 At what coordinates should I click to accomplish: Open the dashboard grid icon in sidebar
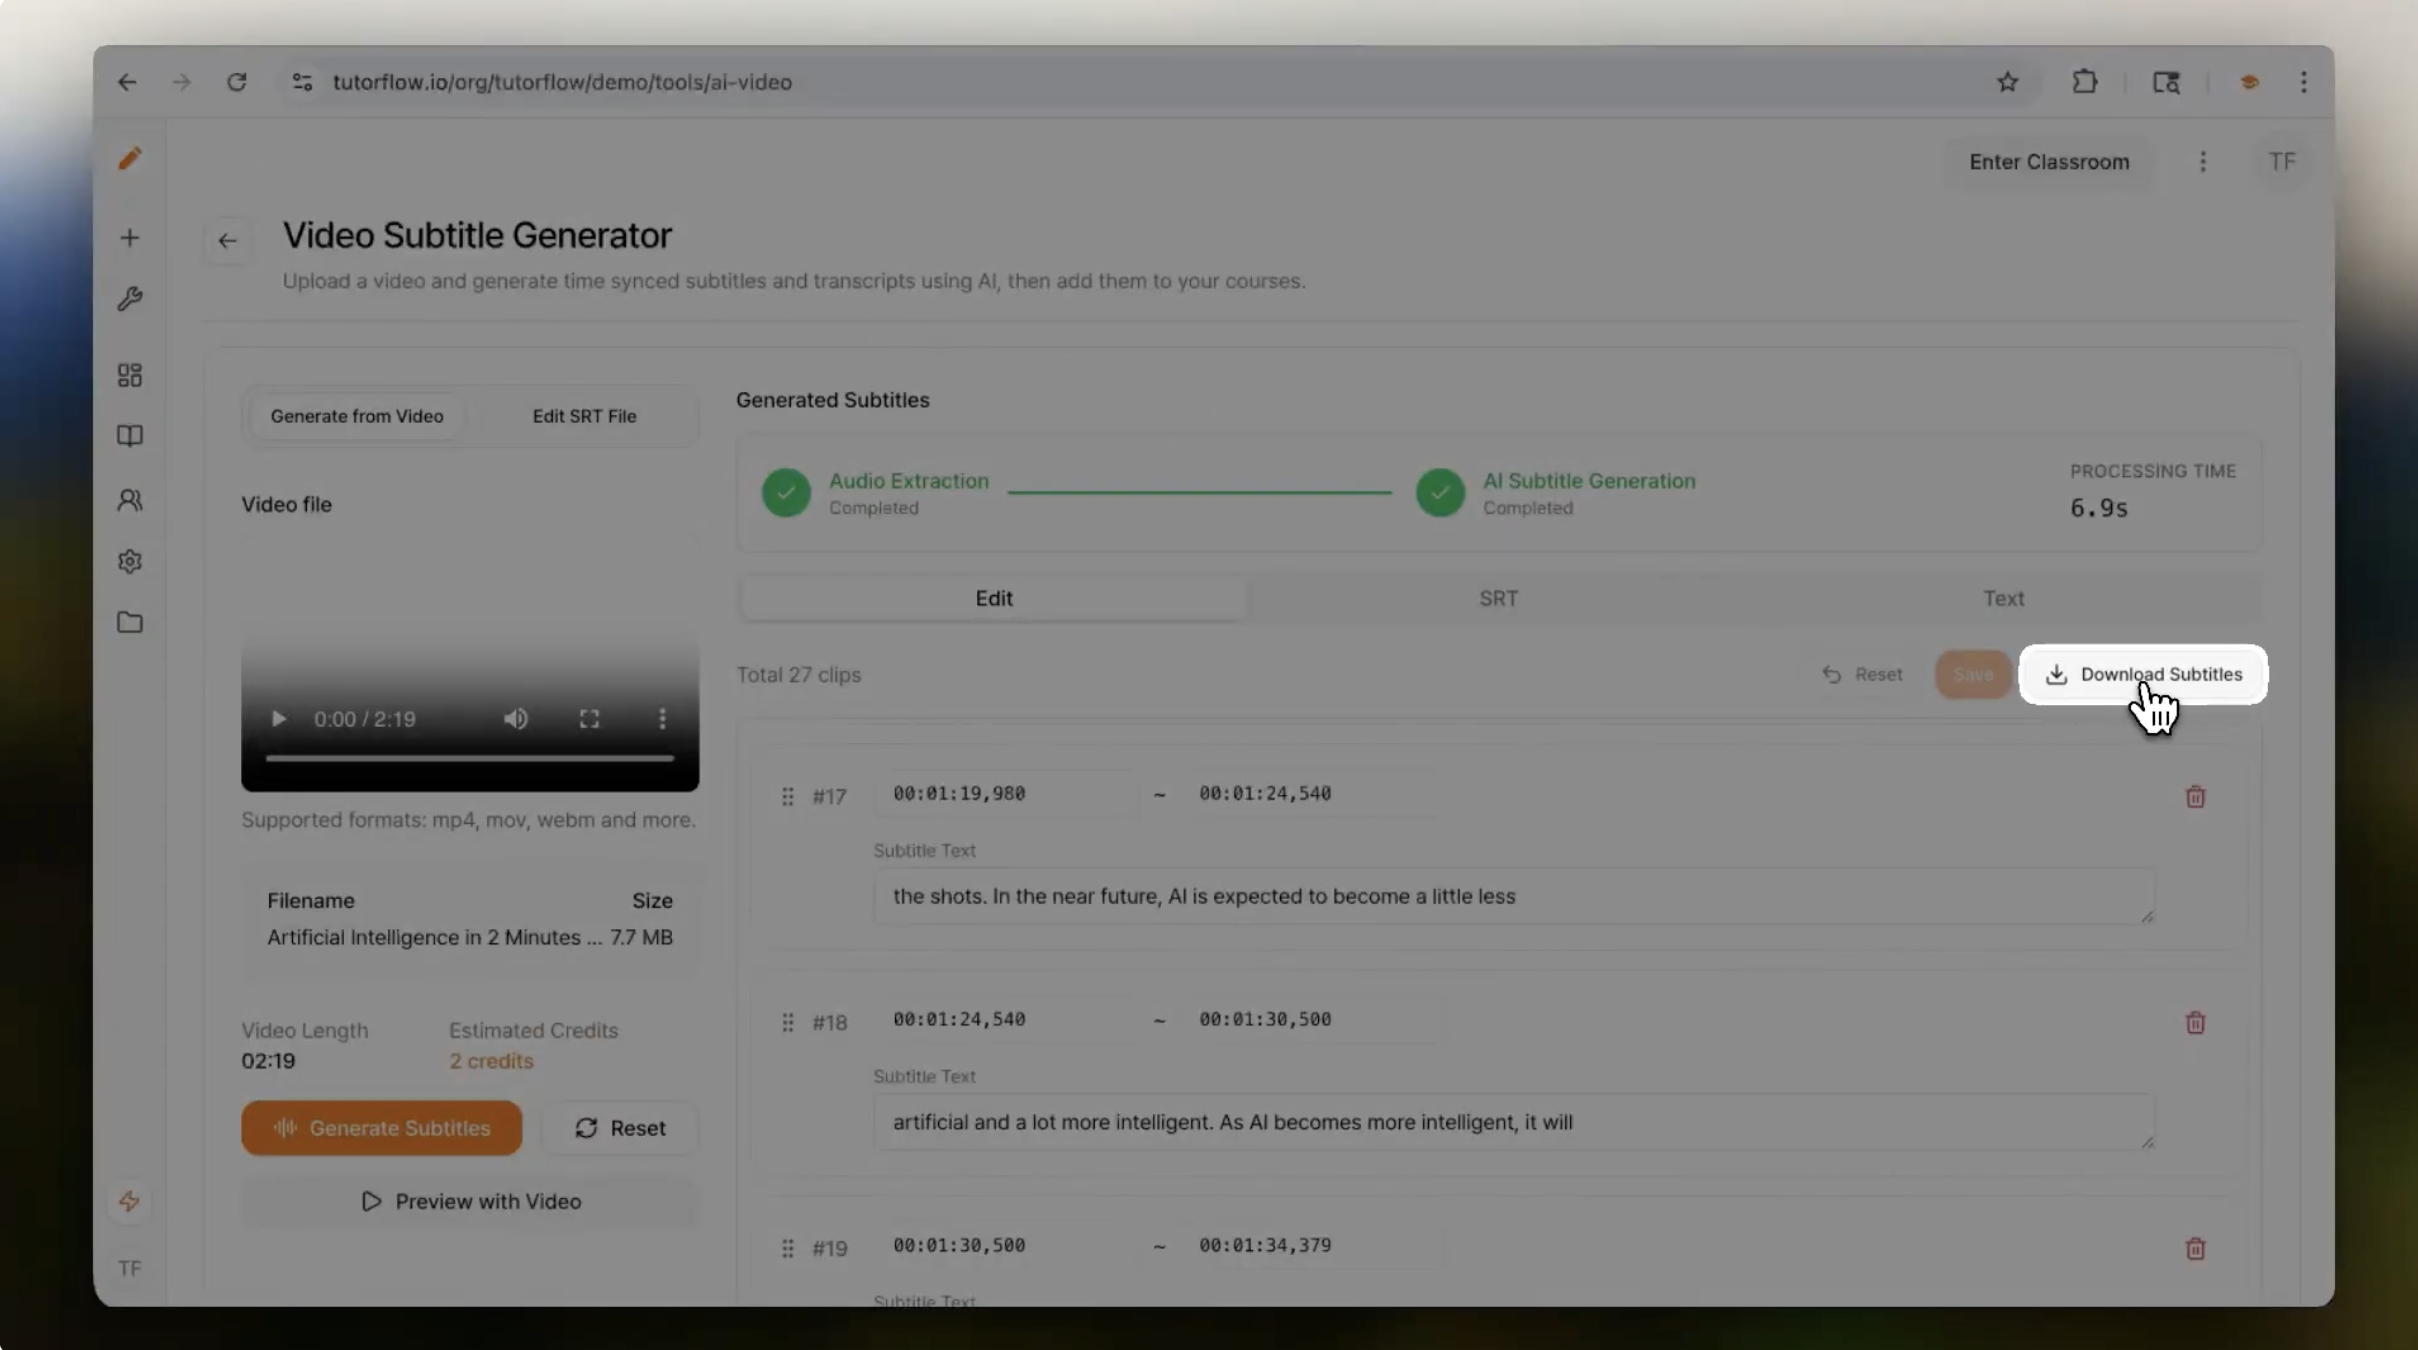point(129,375)
